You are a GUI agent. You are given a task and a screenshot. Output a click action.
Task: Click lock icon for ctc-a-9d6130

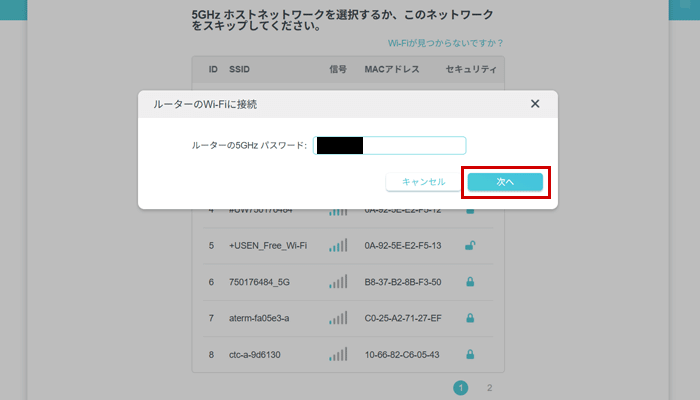tap(470, 354)
